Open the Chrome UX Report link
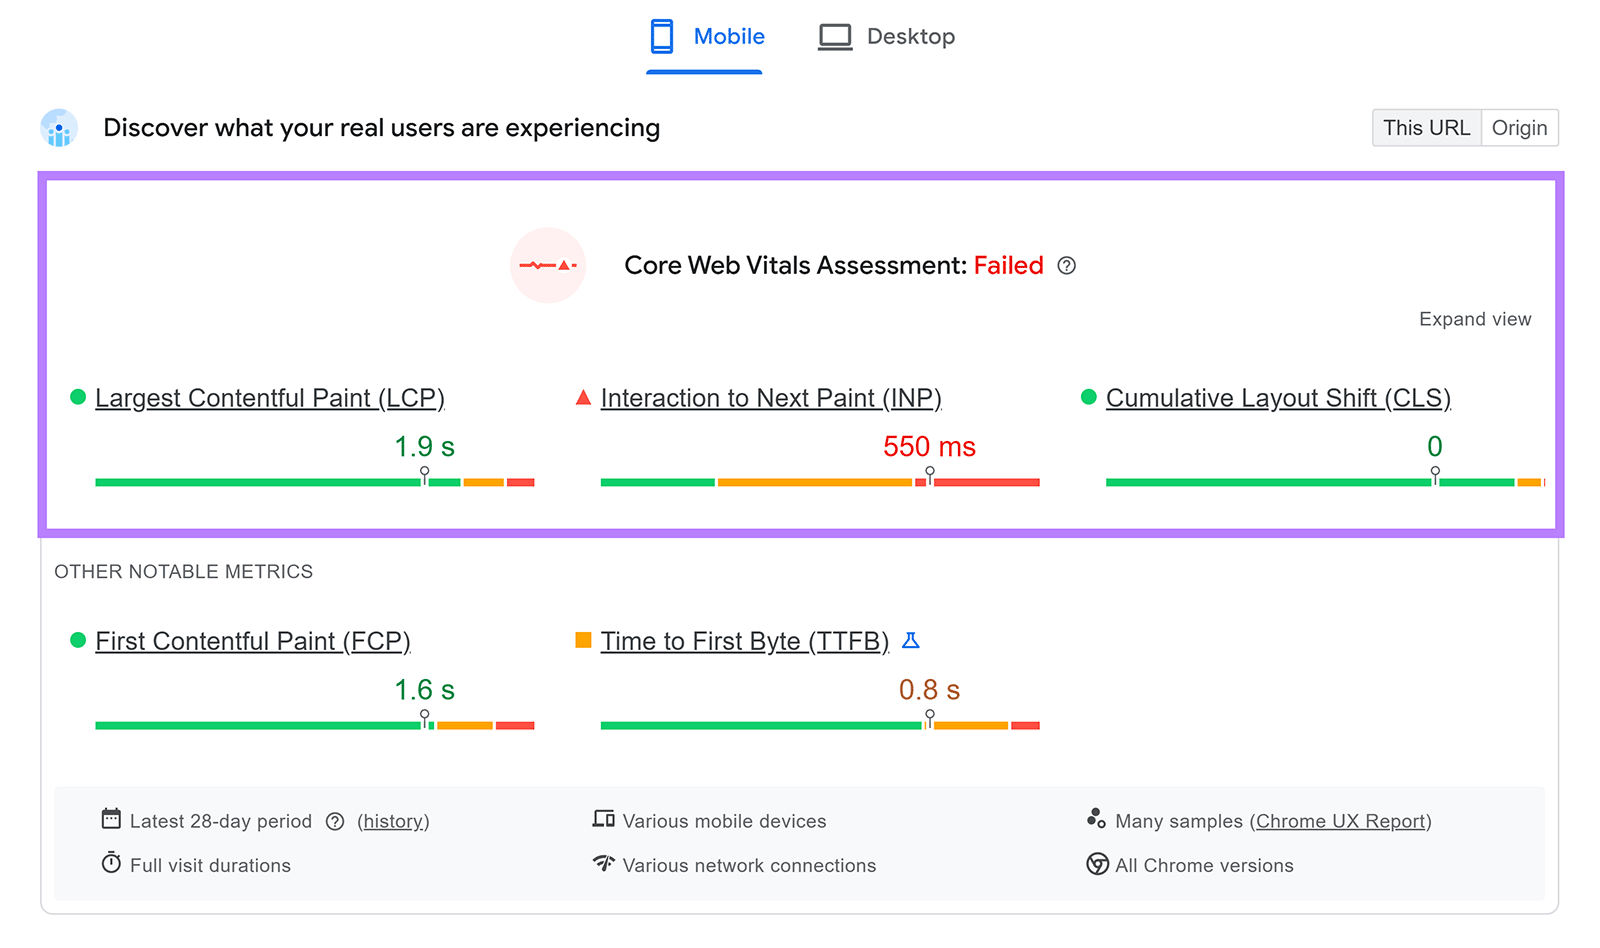The width and height of the screenshot is (1600, 948). pyautogui.click(x=1341, y=820)
